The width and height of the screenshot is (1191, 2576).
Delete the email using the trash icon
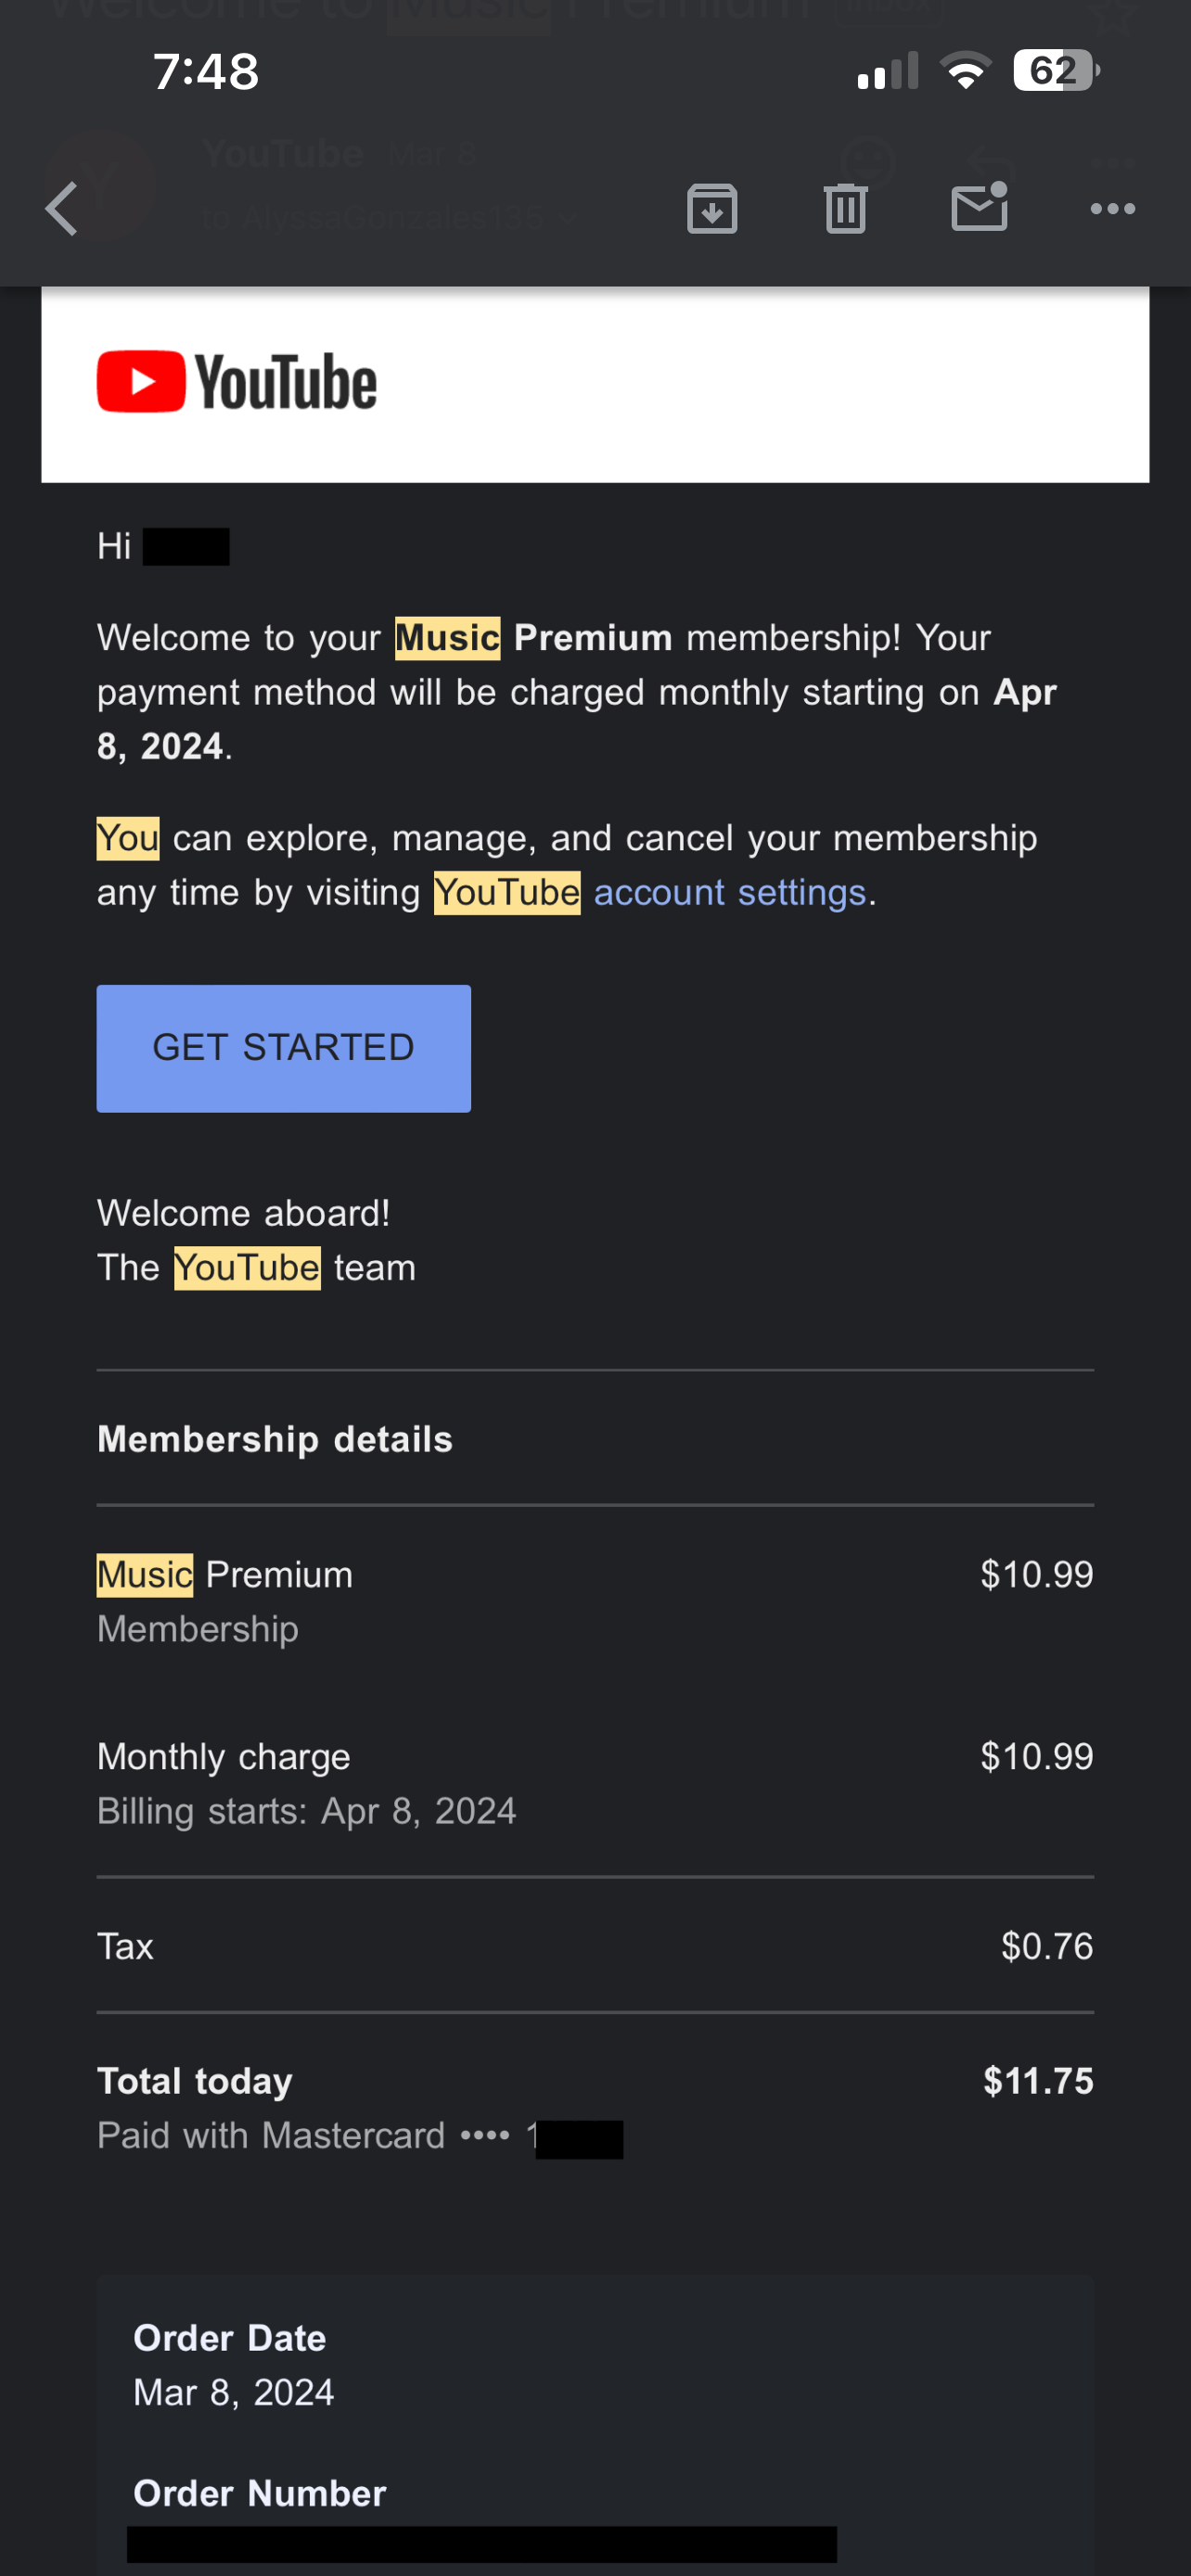[x=845, y=208]
